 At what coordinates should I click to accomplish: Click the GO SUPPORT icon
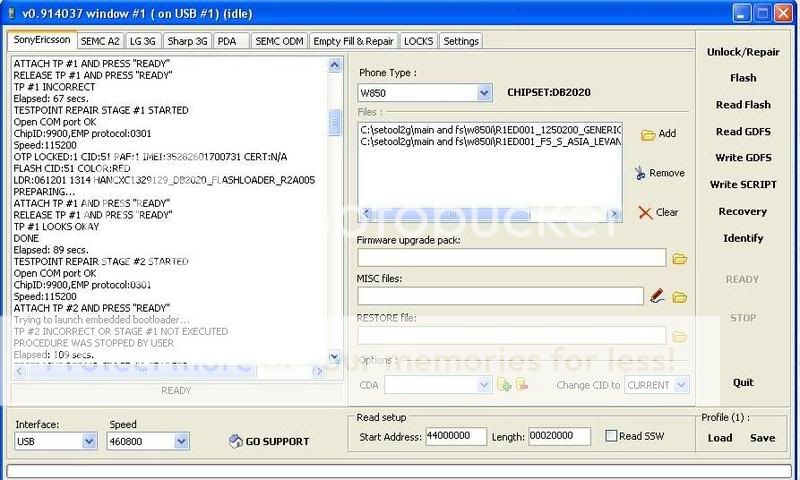236,441
